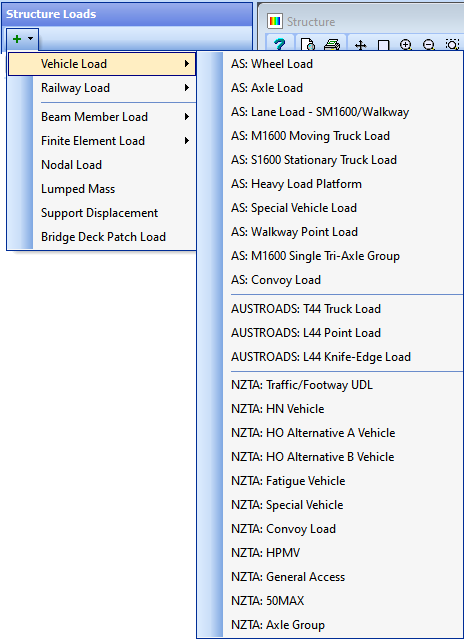Choose Lumped Mass from the menu
Image resolution: width=464 pixels, height=639 pixels.
point(102,189)
